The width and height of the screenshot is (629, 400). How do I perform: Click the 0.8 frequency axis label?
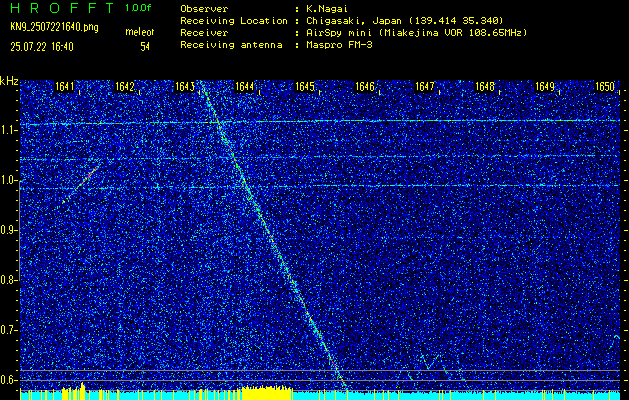[8, 280]
